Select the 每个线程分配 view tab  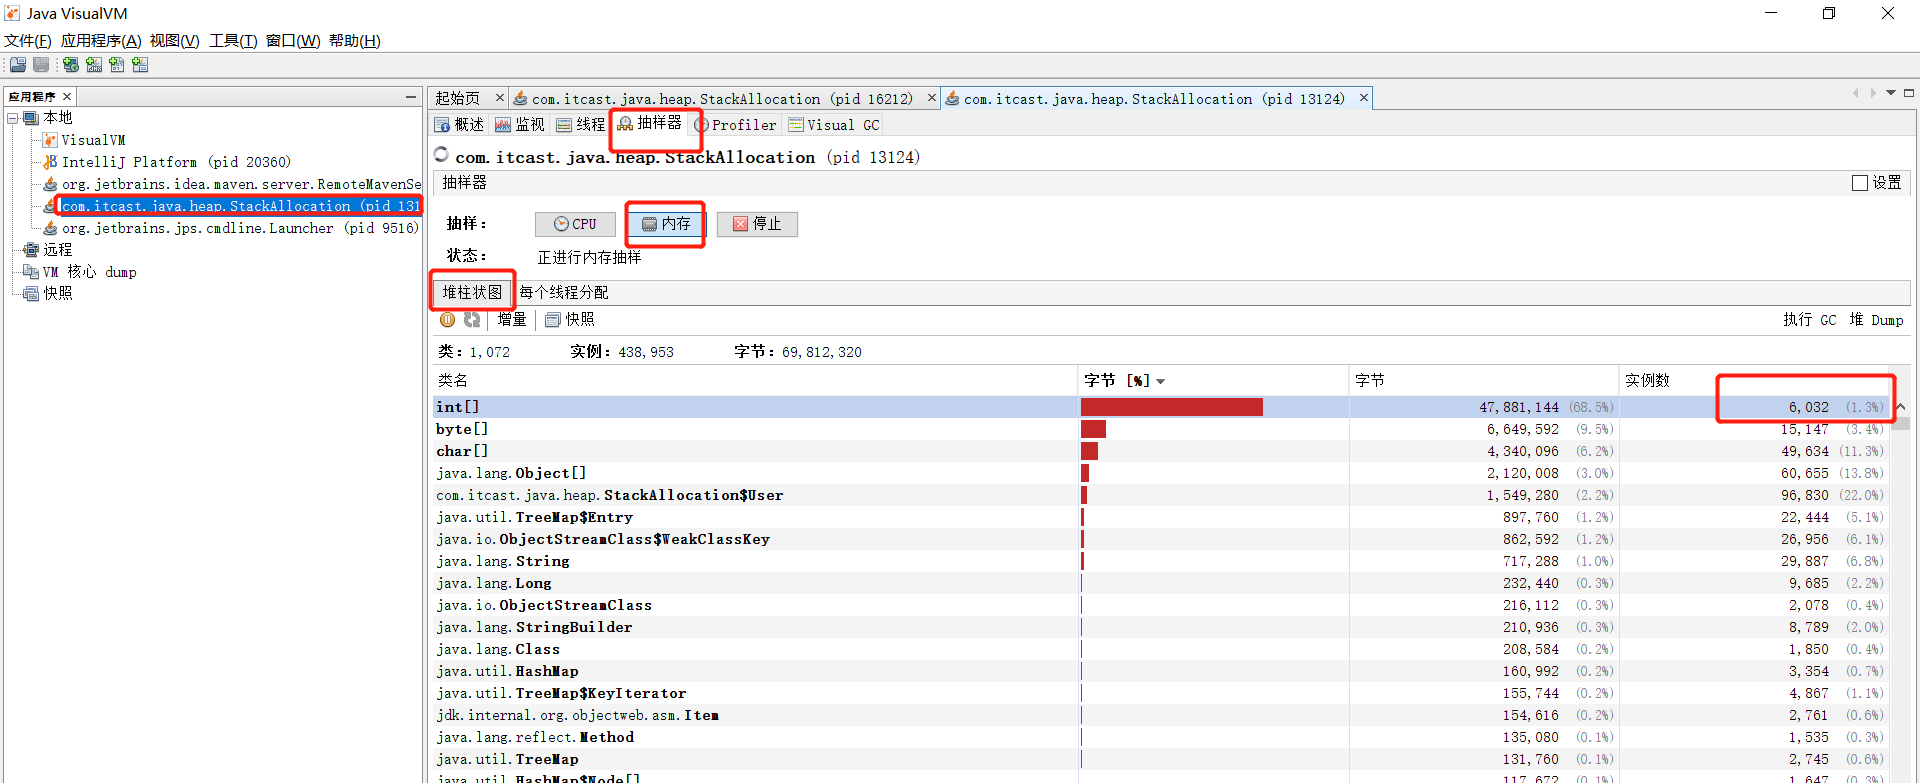564,292
